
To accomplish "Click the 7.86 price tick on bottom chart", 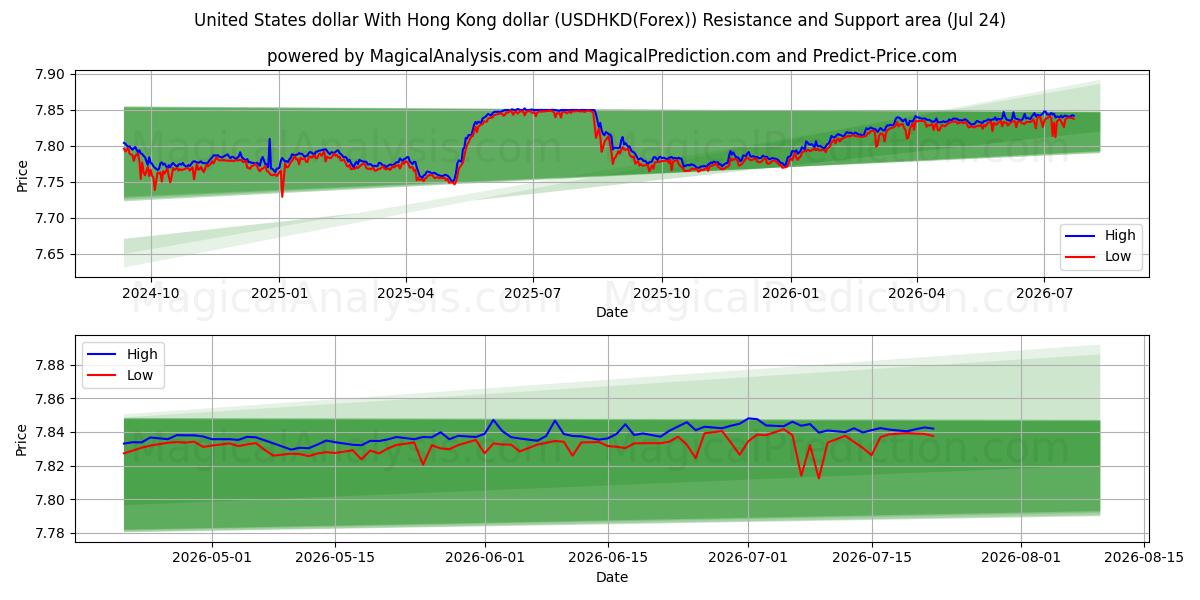I will click(x=50, y=399).
